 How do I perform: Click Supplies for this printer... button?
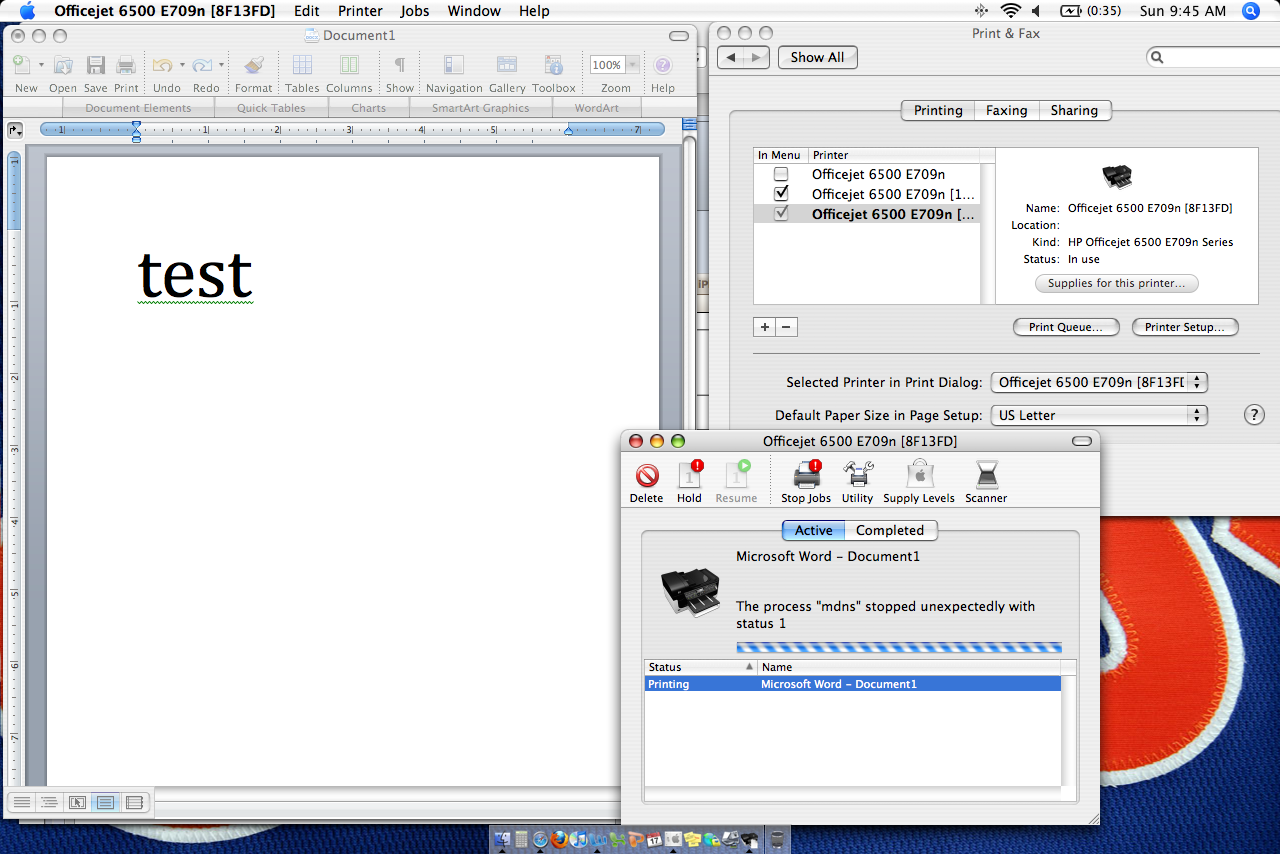click(x=1116, y=284)
